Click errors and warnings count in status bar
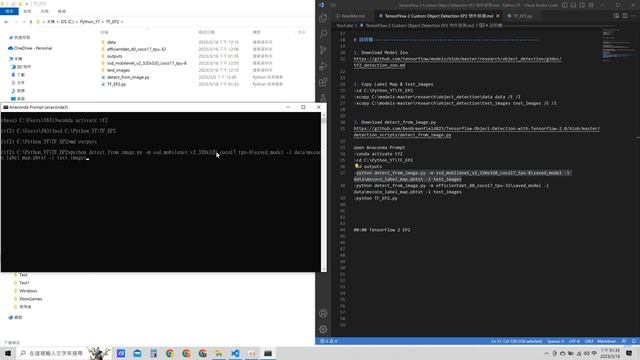The image size is (640, 360). [x=329, y=341]
